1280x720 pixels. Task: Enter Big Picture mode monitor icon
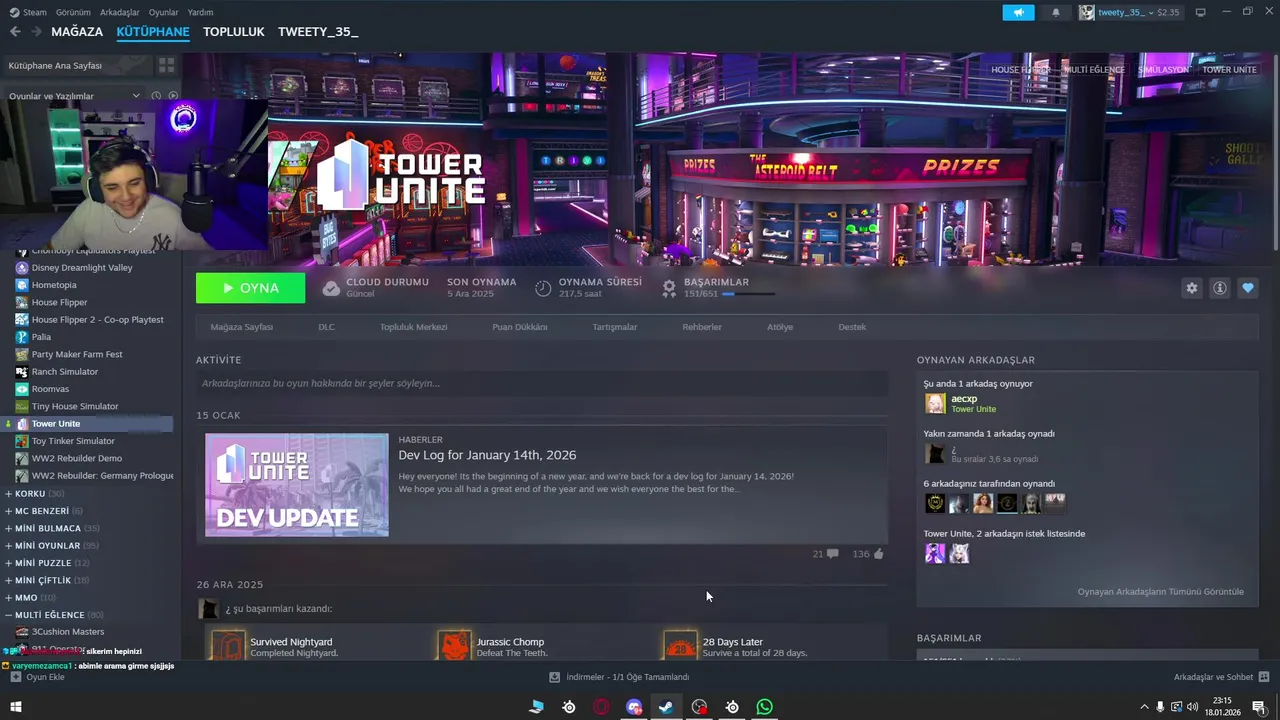click(x=1201, y=12)
